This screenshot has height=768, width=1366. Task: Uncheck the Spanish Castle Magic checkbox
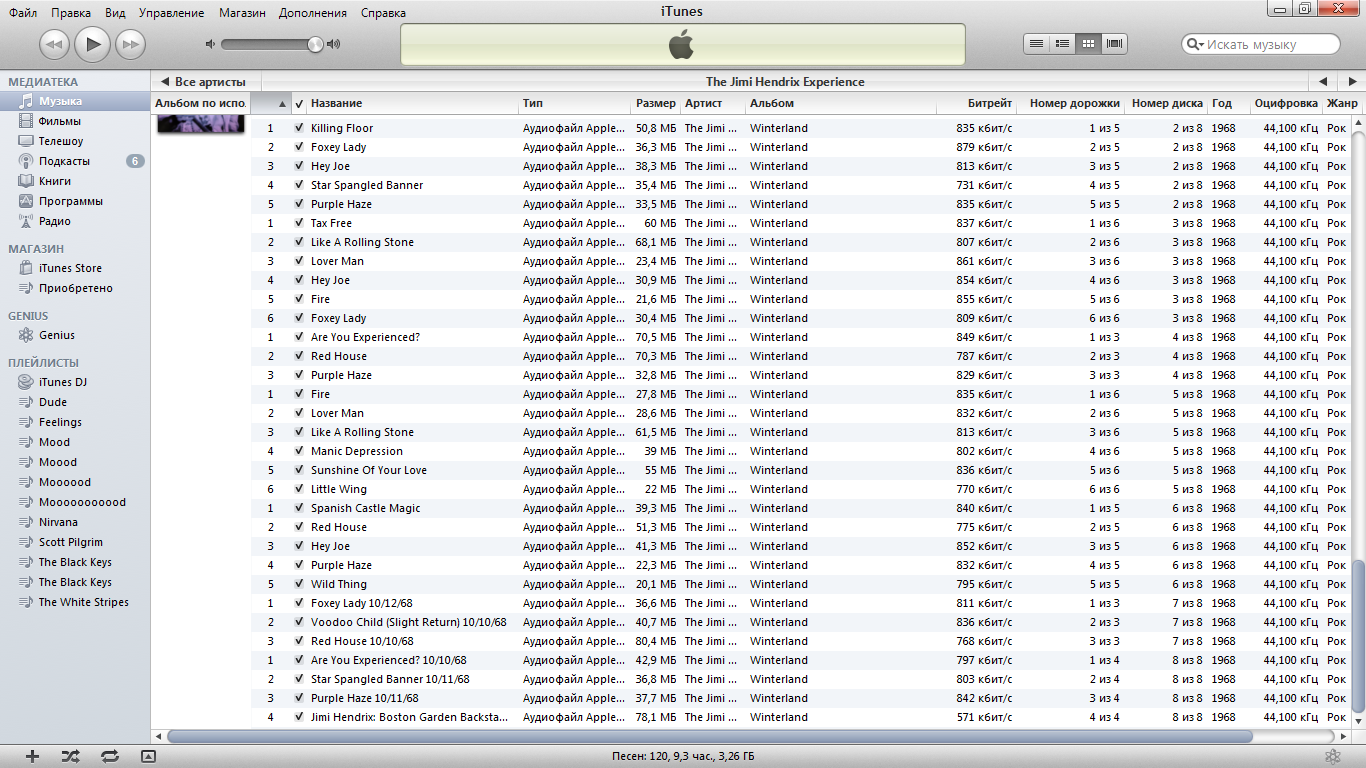tap(299, 508)
